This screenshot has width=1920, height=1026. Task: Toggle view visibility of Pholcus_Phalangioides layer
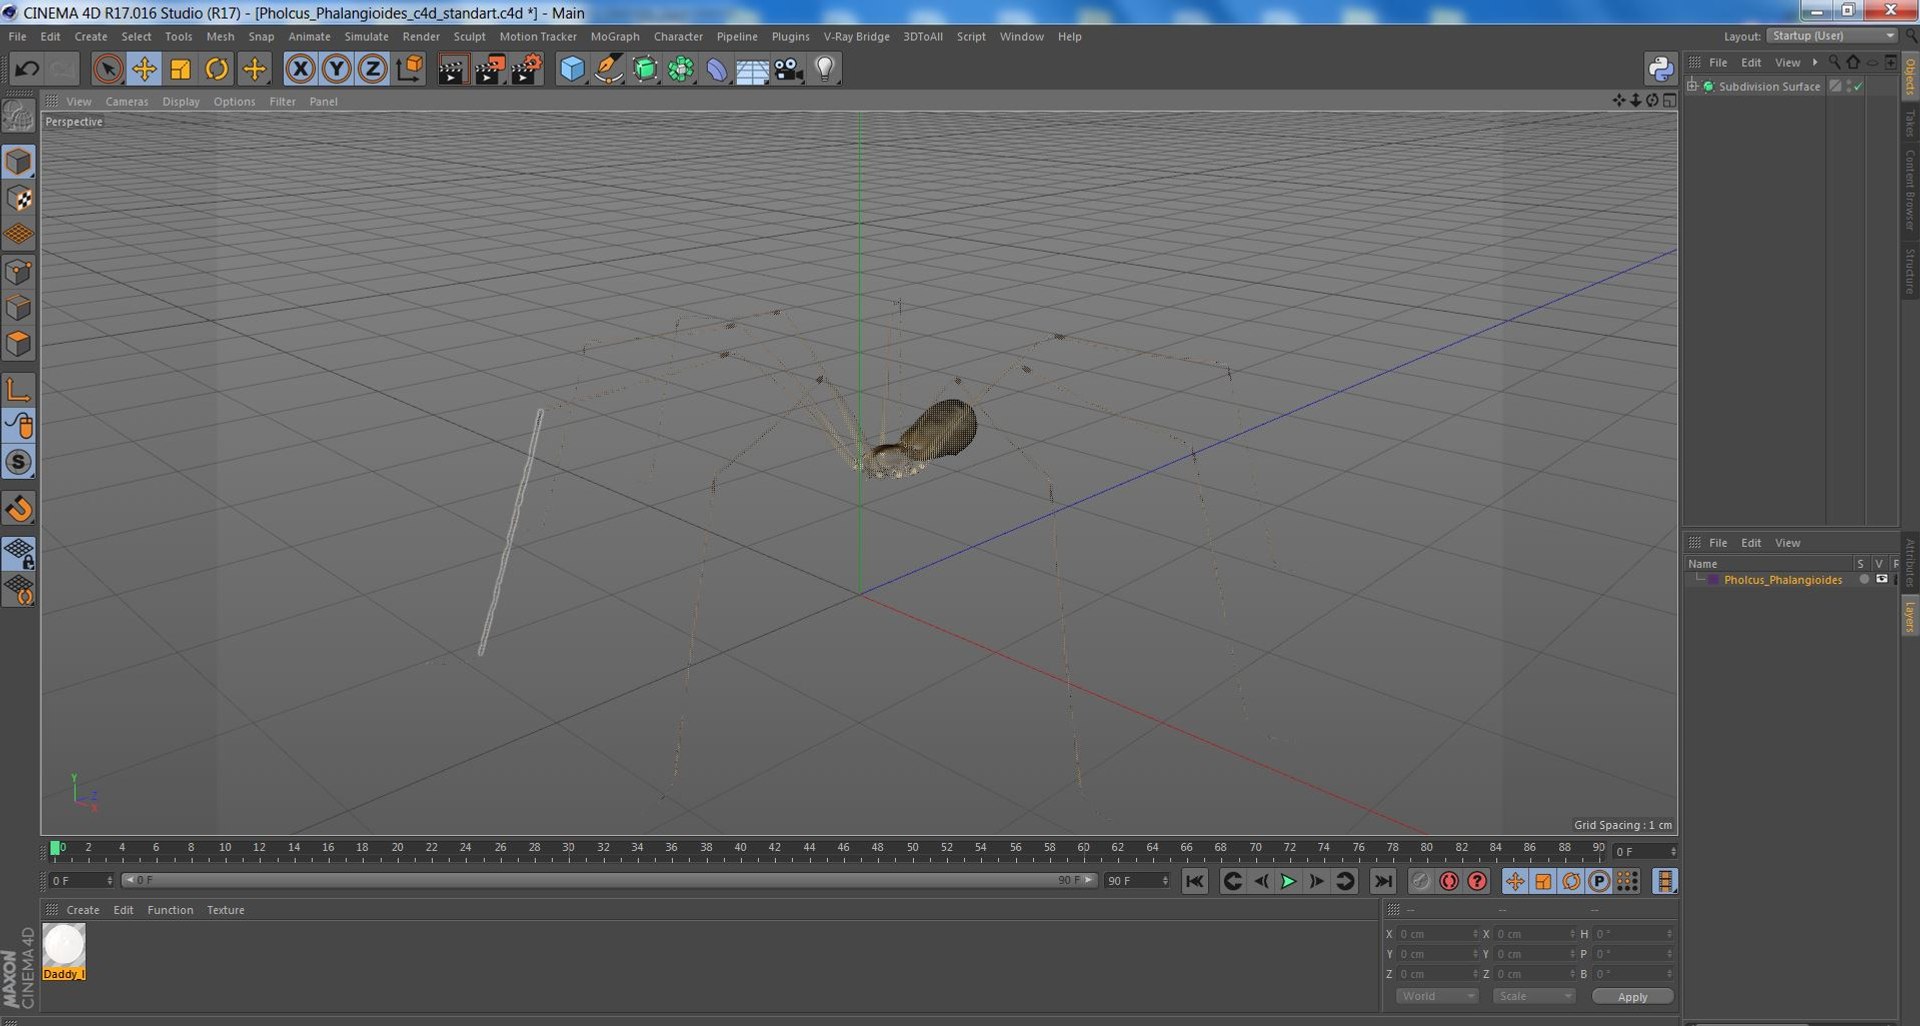[1882, 579]
